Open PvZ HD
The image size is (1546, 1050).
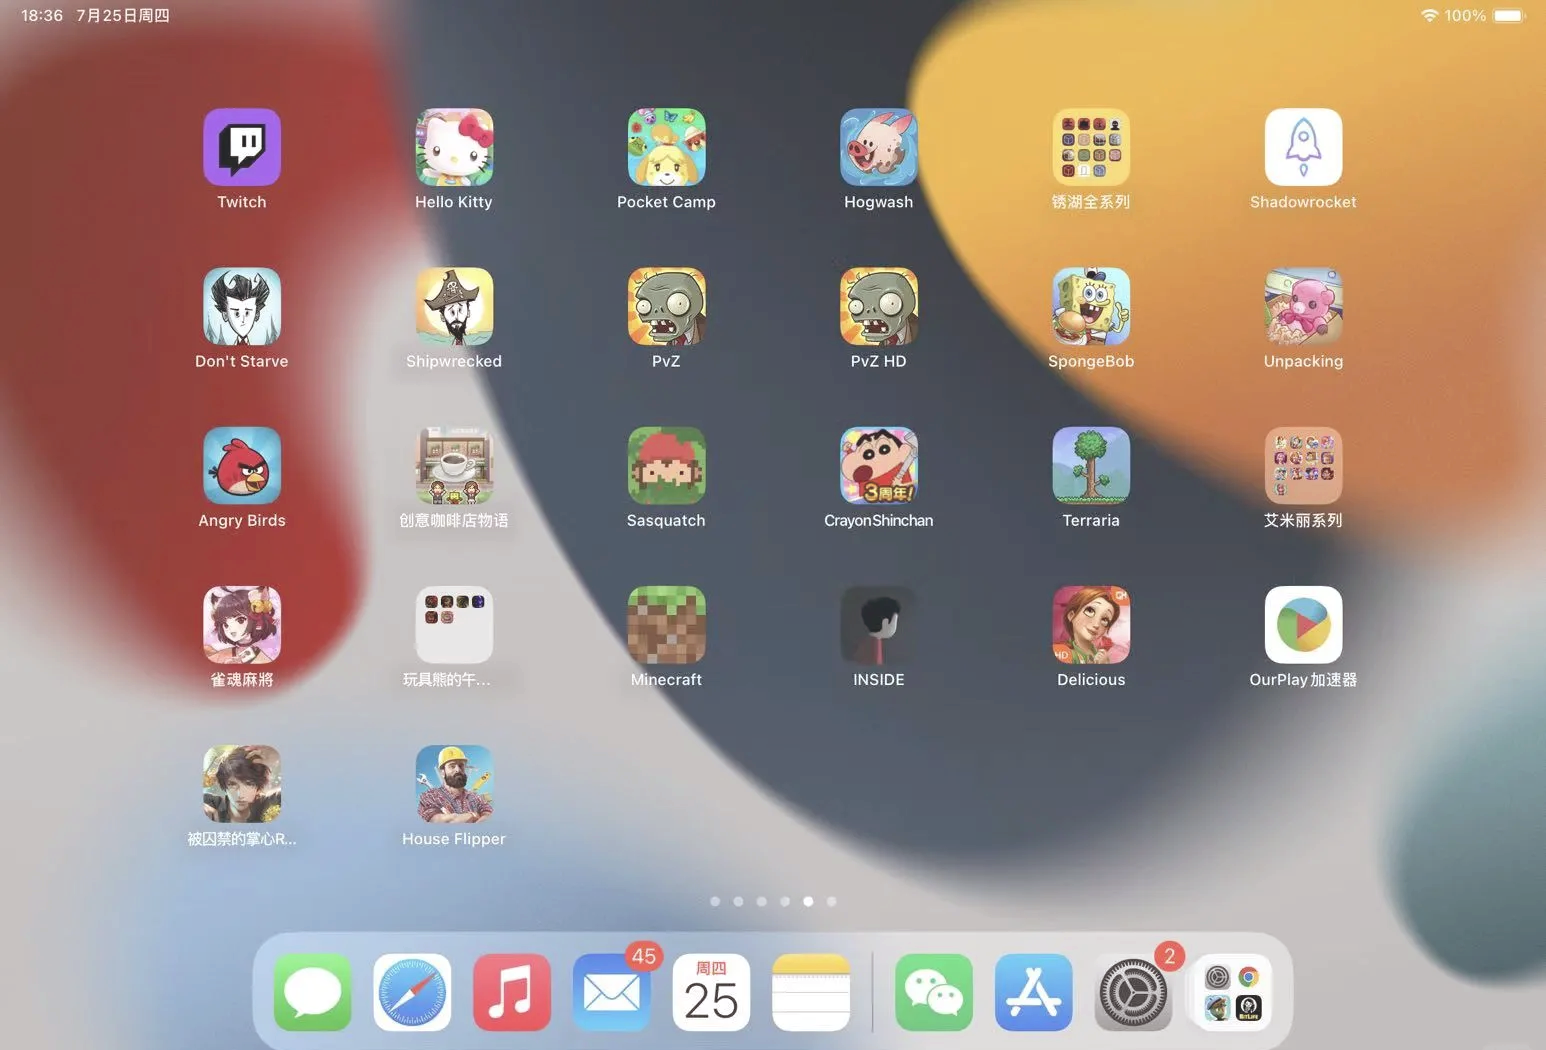click(x=878, y=306)
